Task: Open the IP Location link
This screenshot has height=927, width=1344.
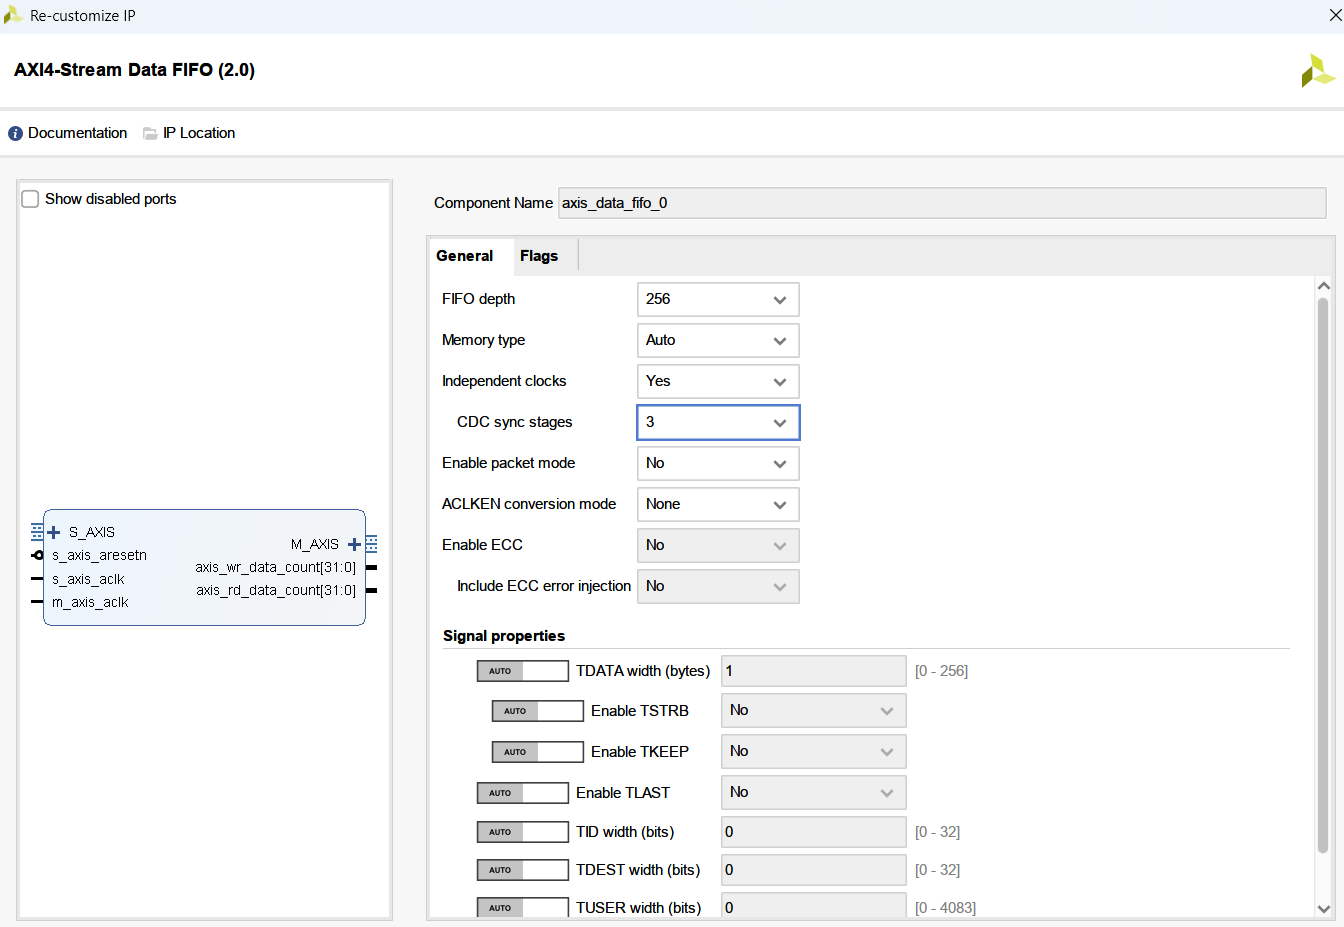Action: click(x=199, y=133)
